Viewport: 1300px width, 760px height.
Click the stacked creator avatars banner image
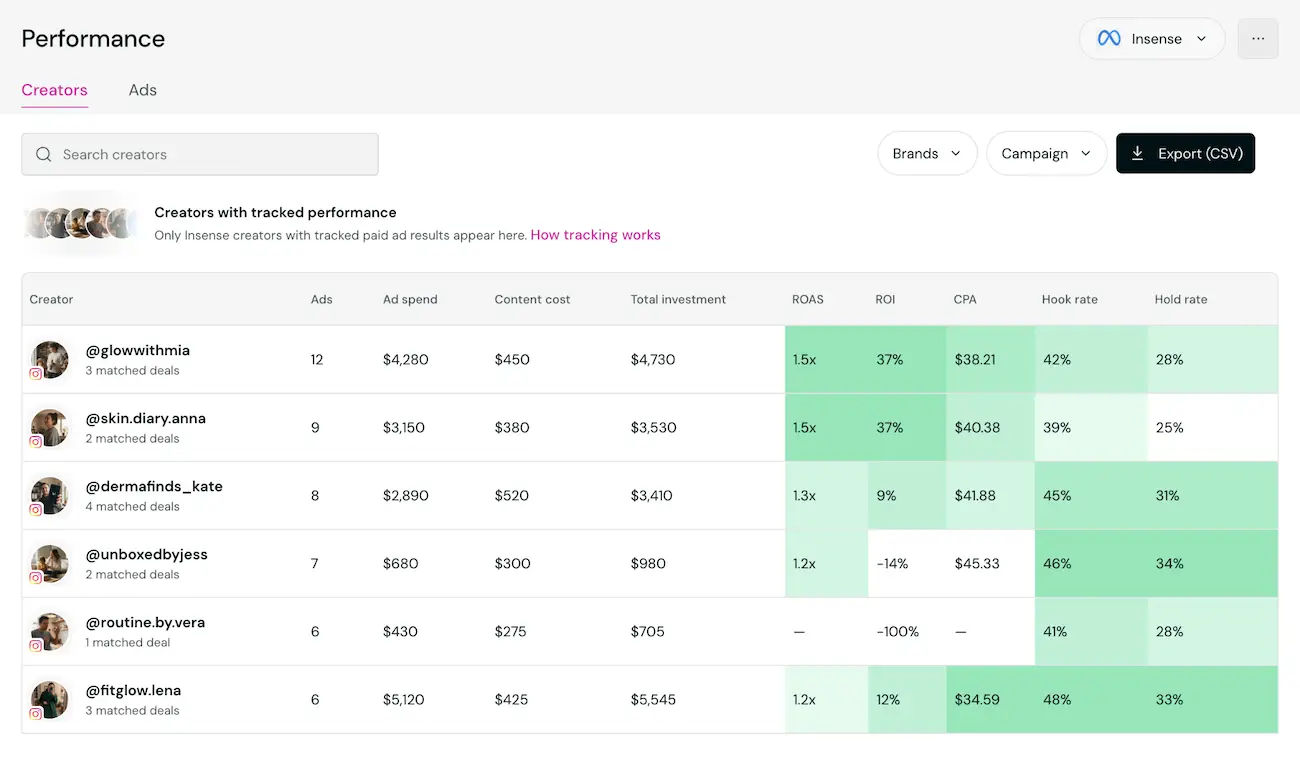point(80,223)
